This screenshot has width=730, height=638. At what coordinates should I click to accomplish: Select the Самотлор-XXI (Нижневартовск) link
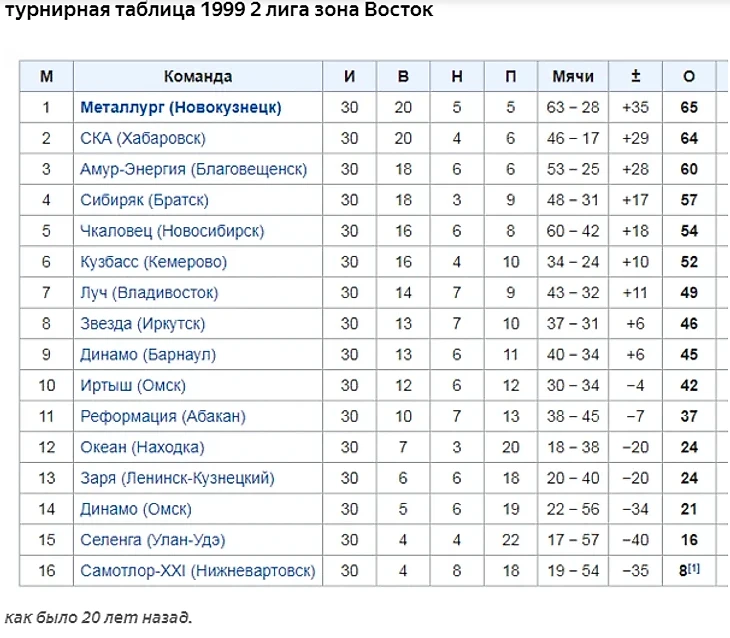click(x=197, y=571)
